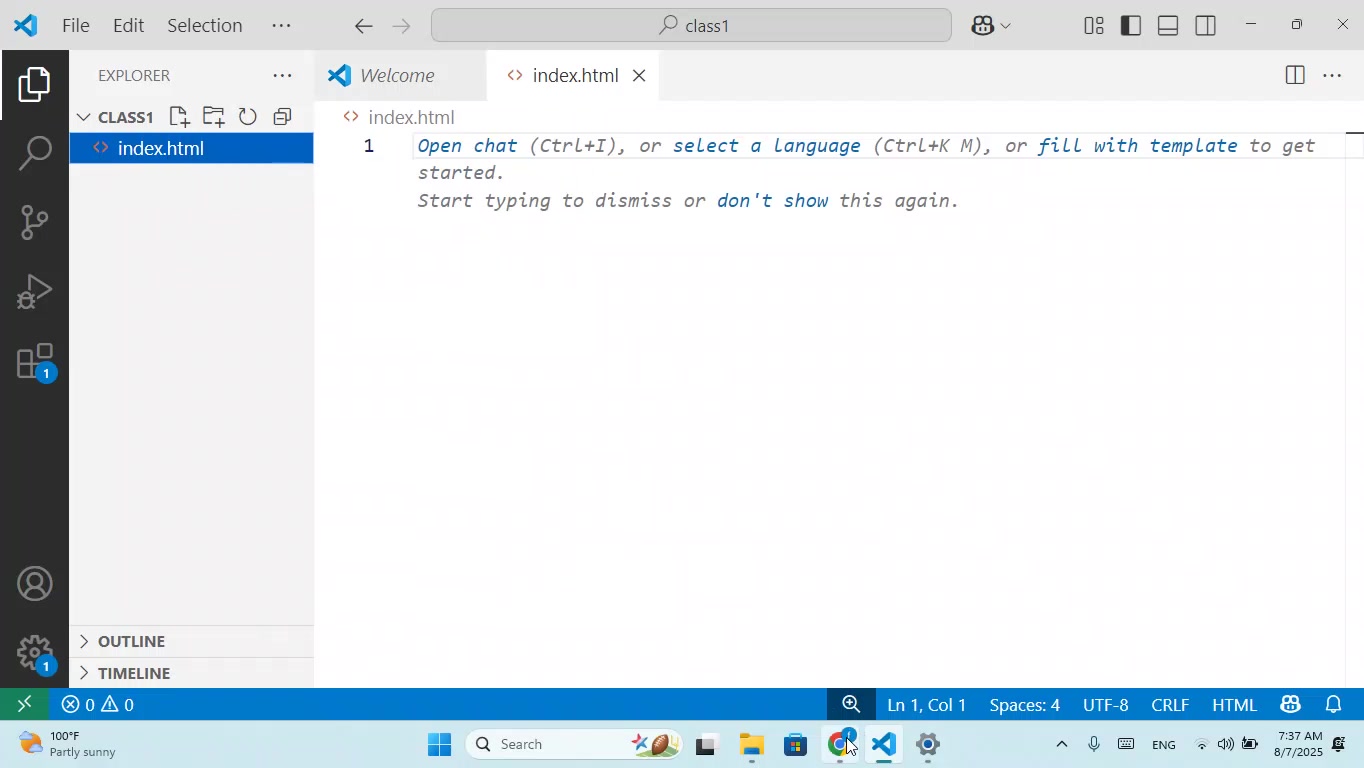The height and width of the screenshot is (768, 1364).
Task: Open the ENG language indicator
Action: [1164, 745]
